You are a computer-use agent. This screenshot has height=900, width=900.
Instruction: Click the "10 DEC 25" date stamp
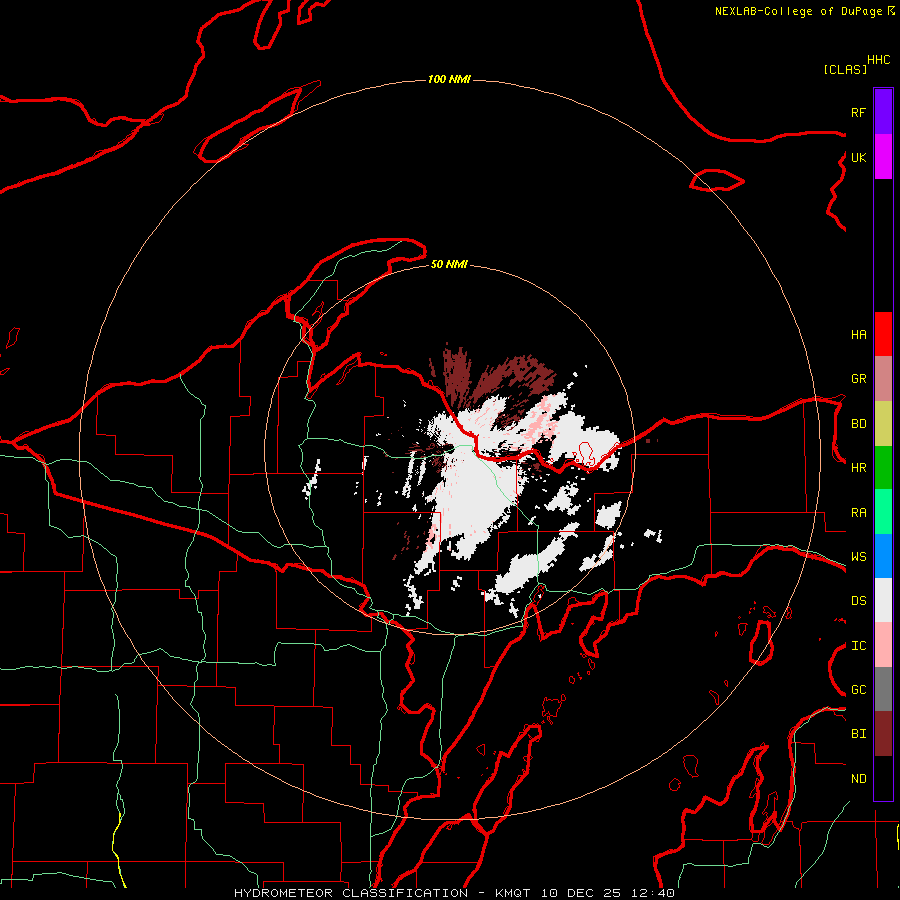click(x=581, y=893)
